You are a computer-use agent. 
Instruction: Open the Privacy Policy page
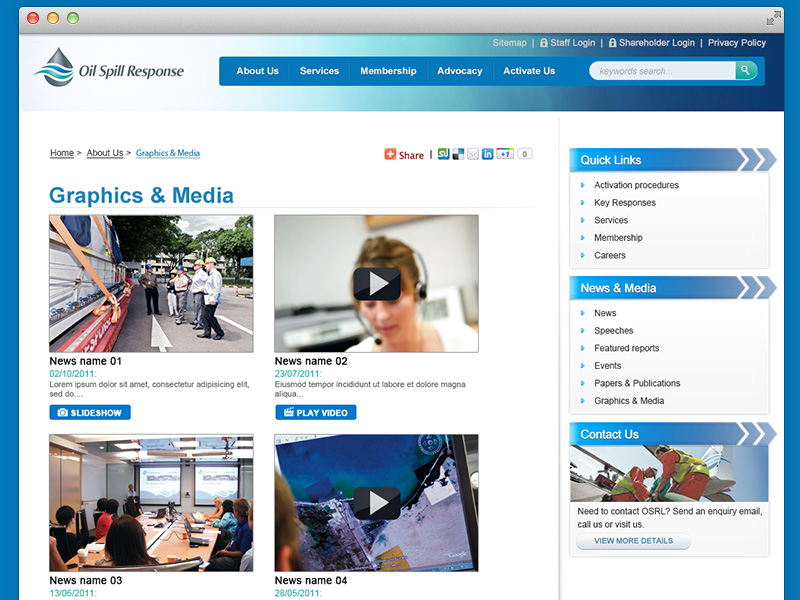click(x=737, y=43)
